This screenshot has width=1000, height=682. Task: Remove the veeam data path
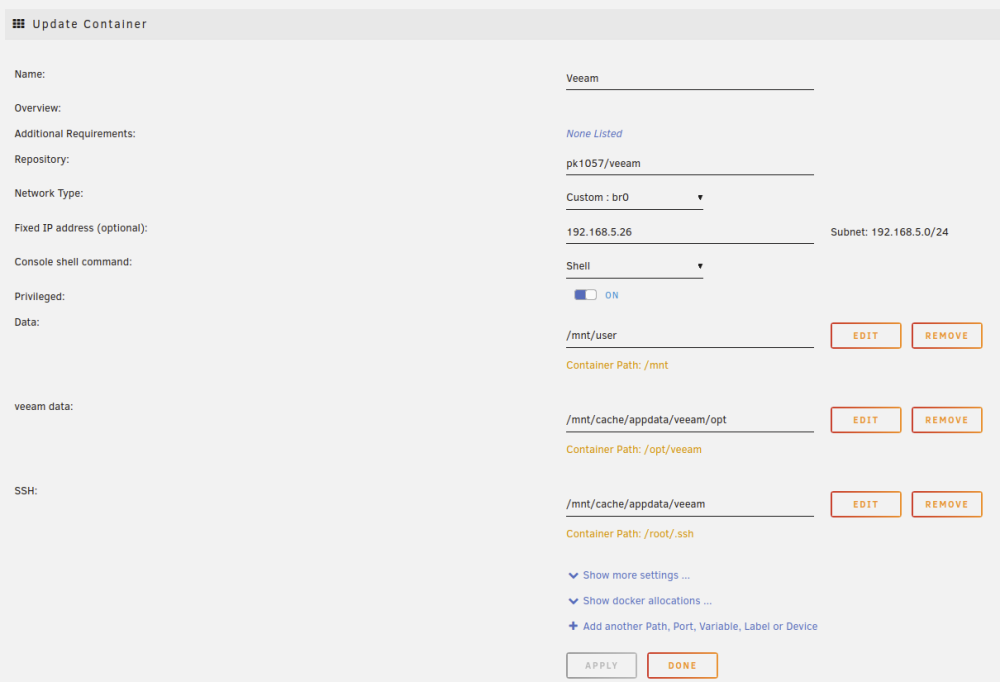pyautogui.click(x=946, y=420)
